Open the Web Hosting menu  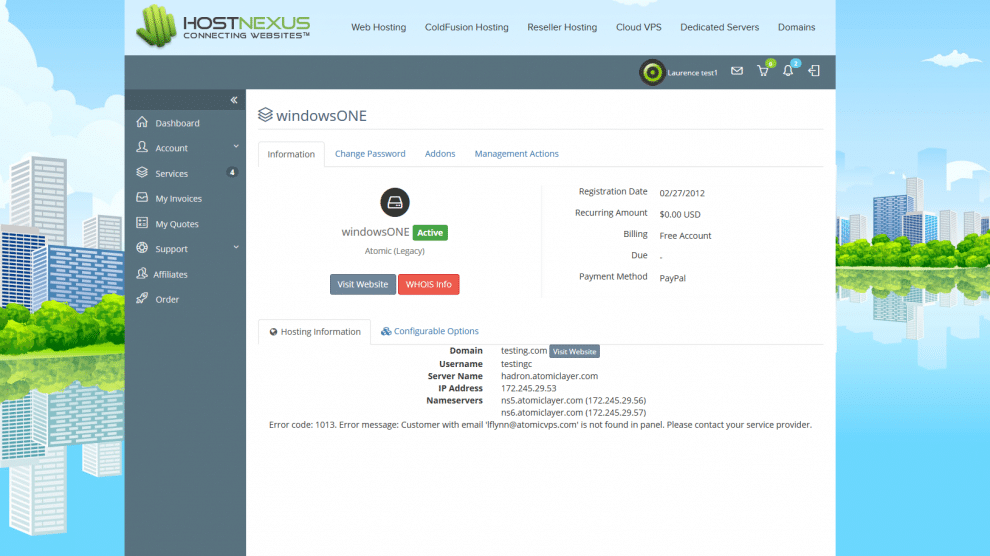click(x=378, y=27)
